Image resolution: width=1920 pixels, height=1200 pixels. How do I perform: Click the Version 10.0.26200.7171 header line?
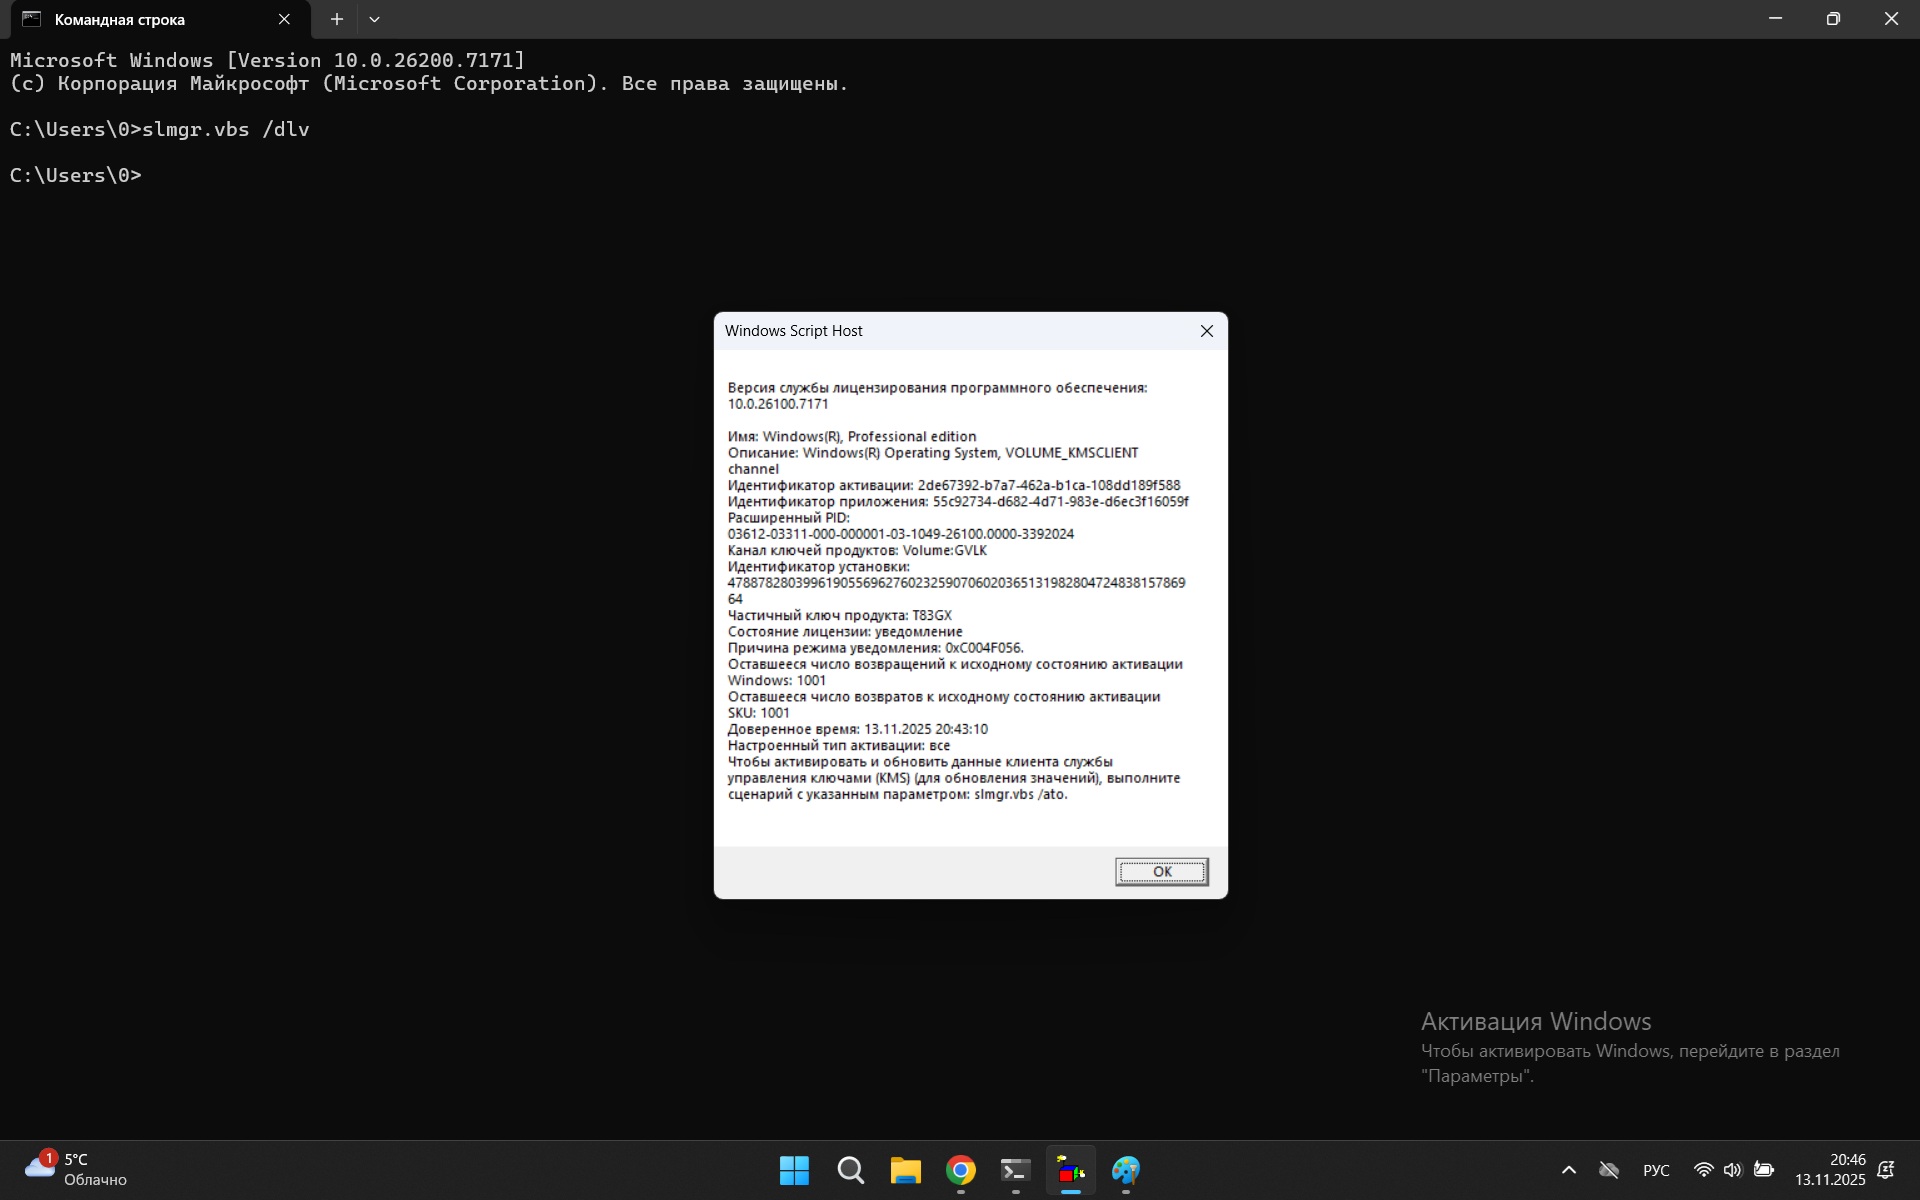(x=267, y=60)
